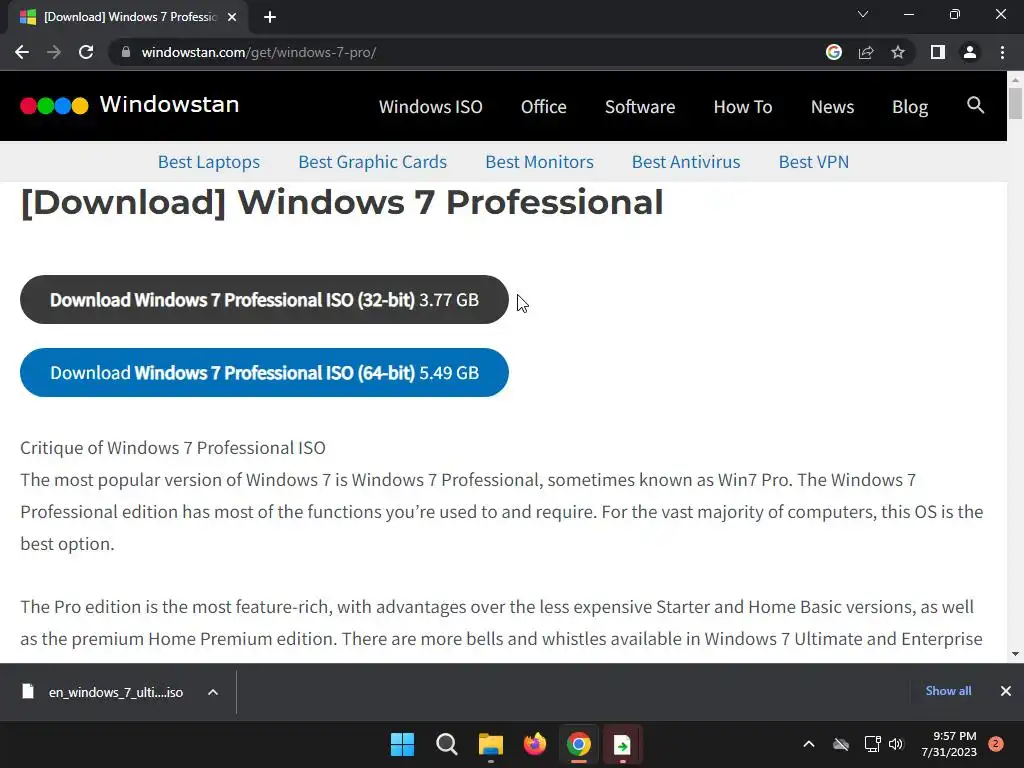The image size is (1024, 768).
Task: Open a new browser tab
Action: [270, 17]
